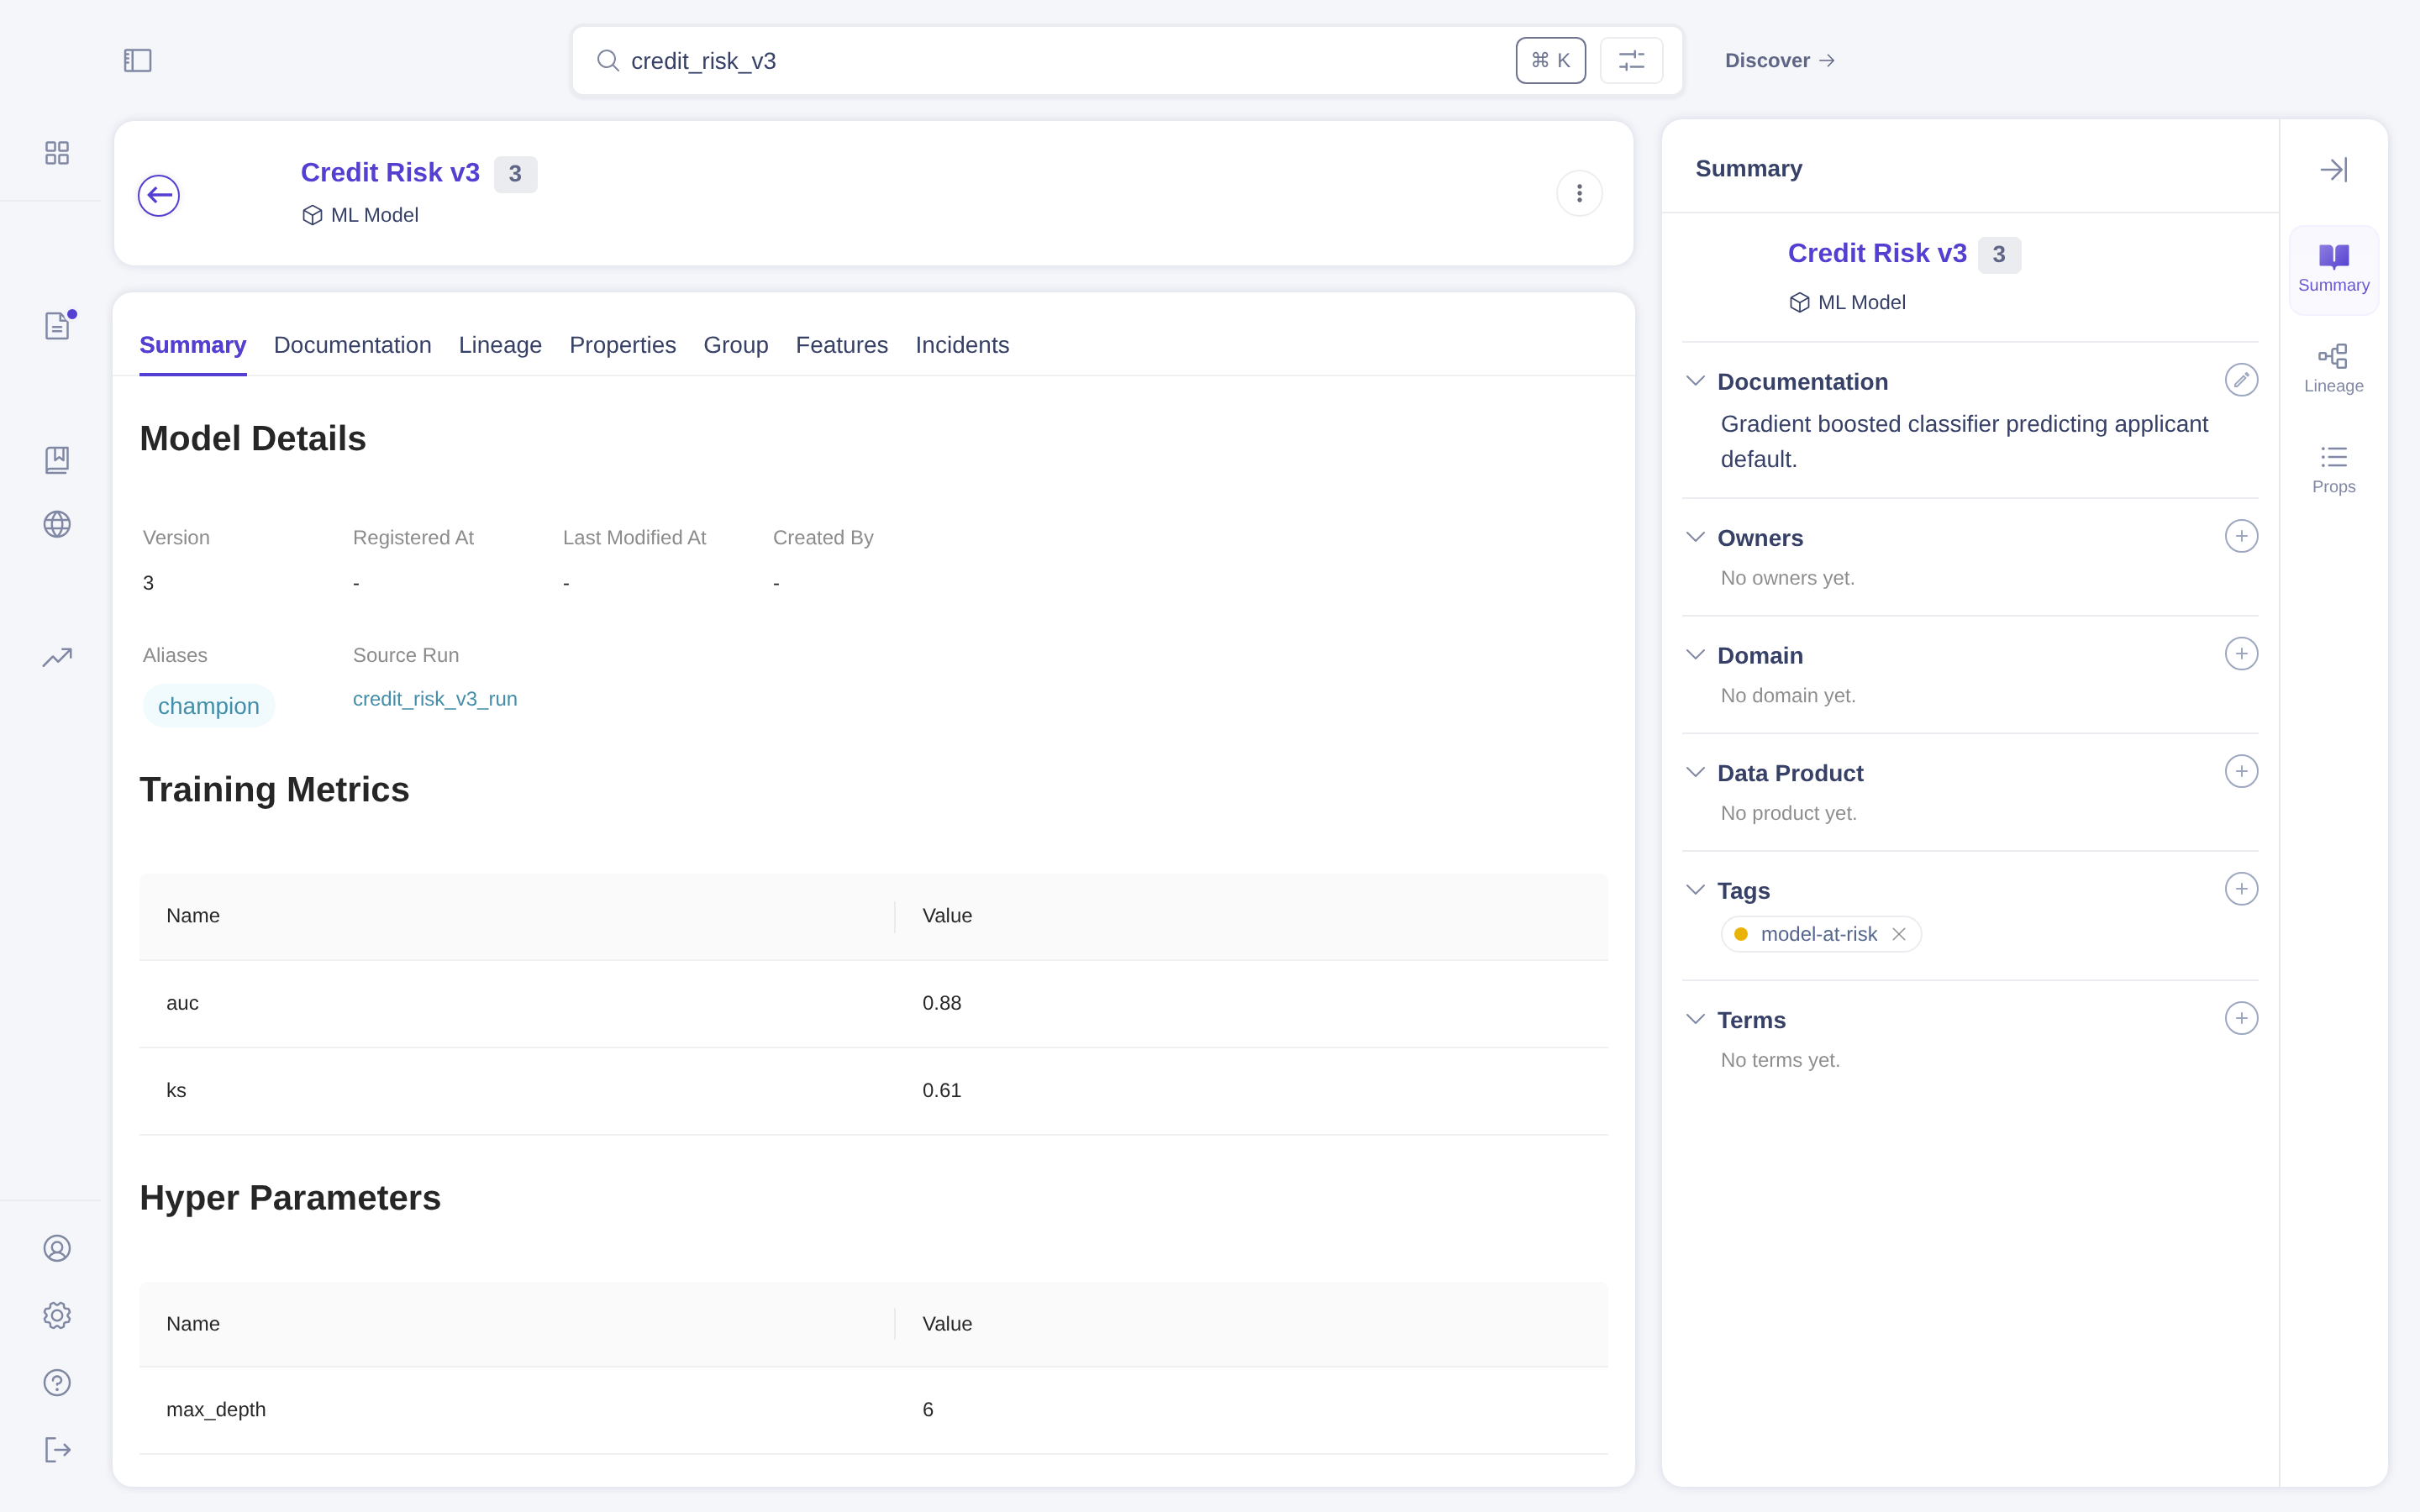Click the ks metric row name
Viewport: 2420px width, 1512px height.
tap(176, 1090)
